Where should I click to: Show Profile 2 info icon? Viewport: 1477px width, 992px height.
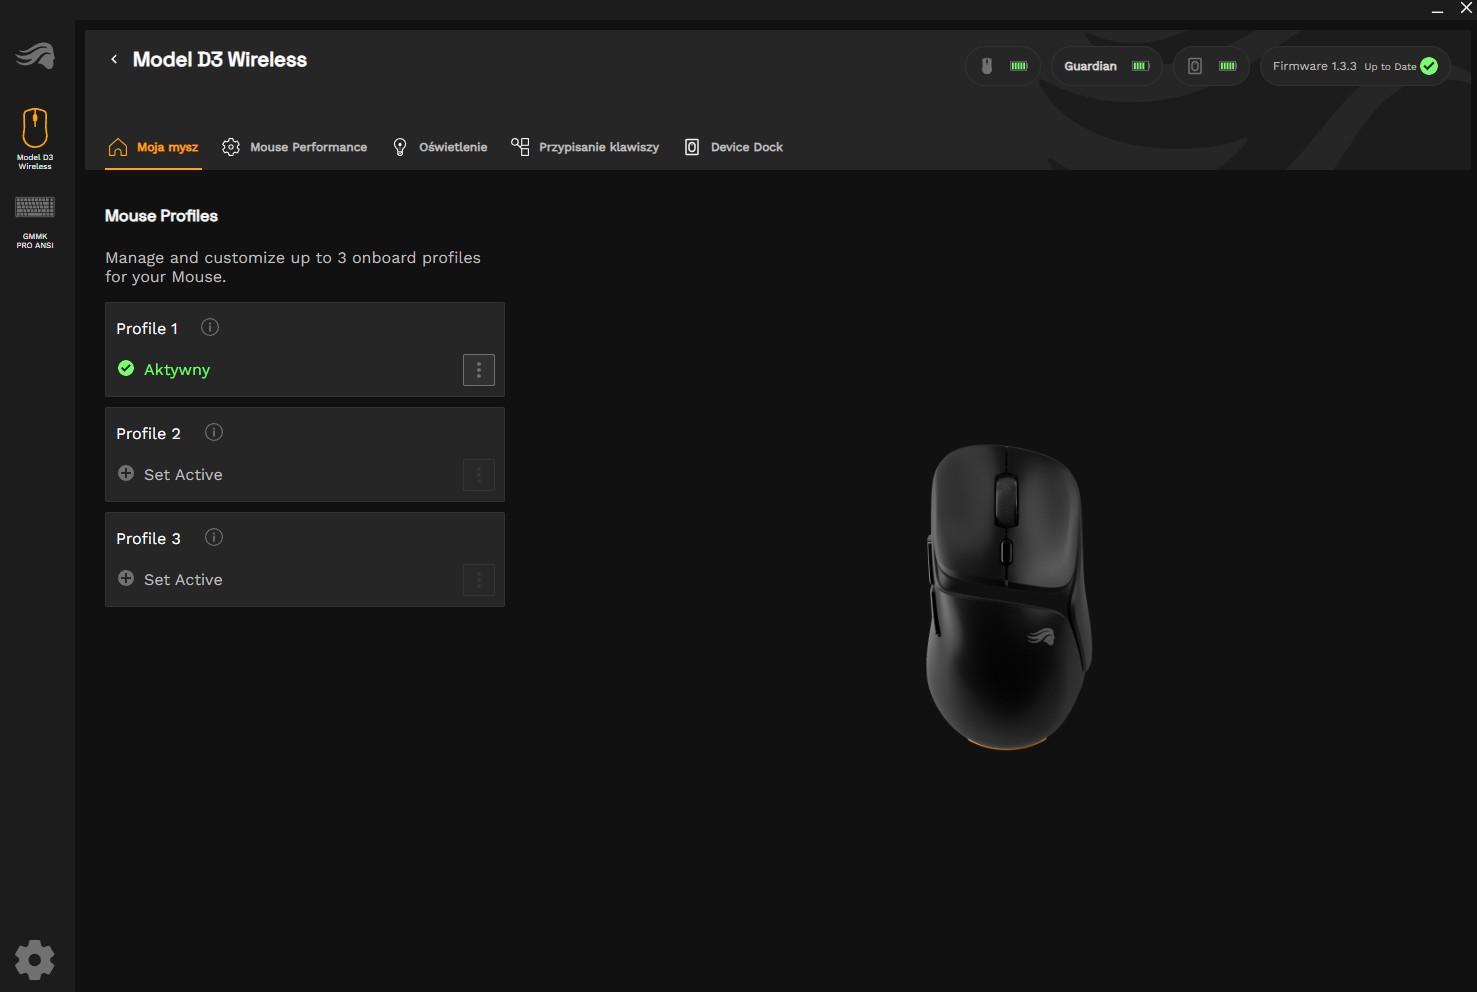tap(214, 433)
